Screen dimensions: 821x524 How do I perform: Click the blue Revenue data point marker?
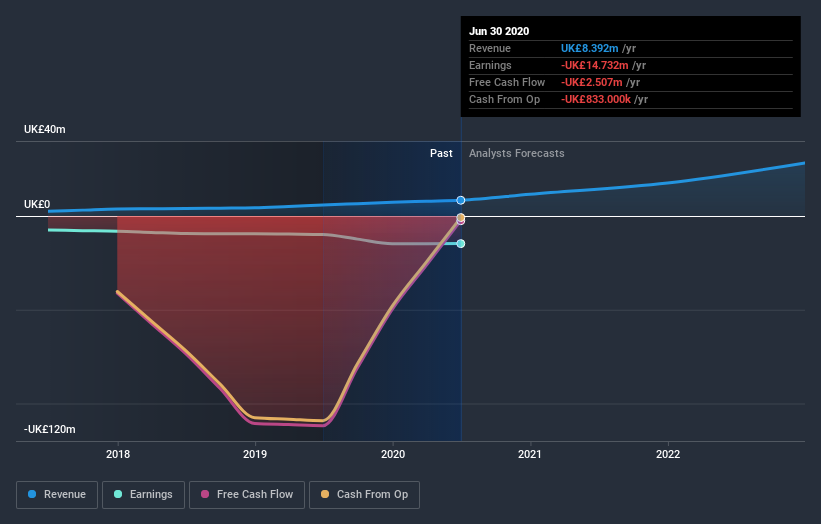click(461, 200)
